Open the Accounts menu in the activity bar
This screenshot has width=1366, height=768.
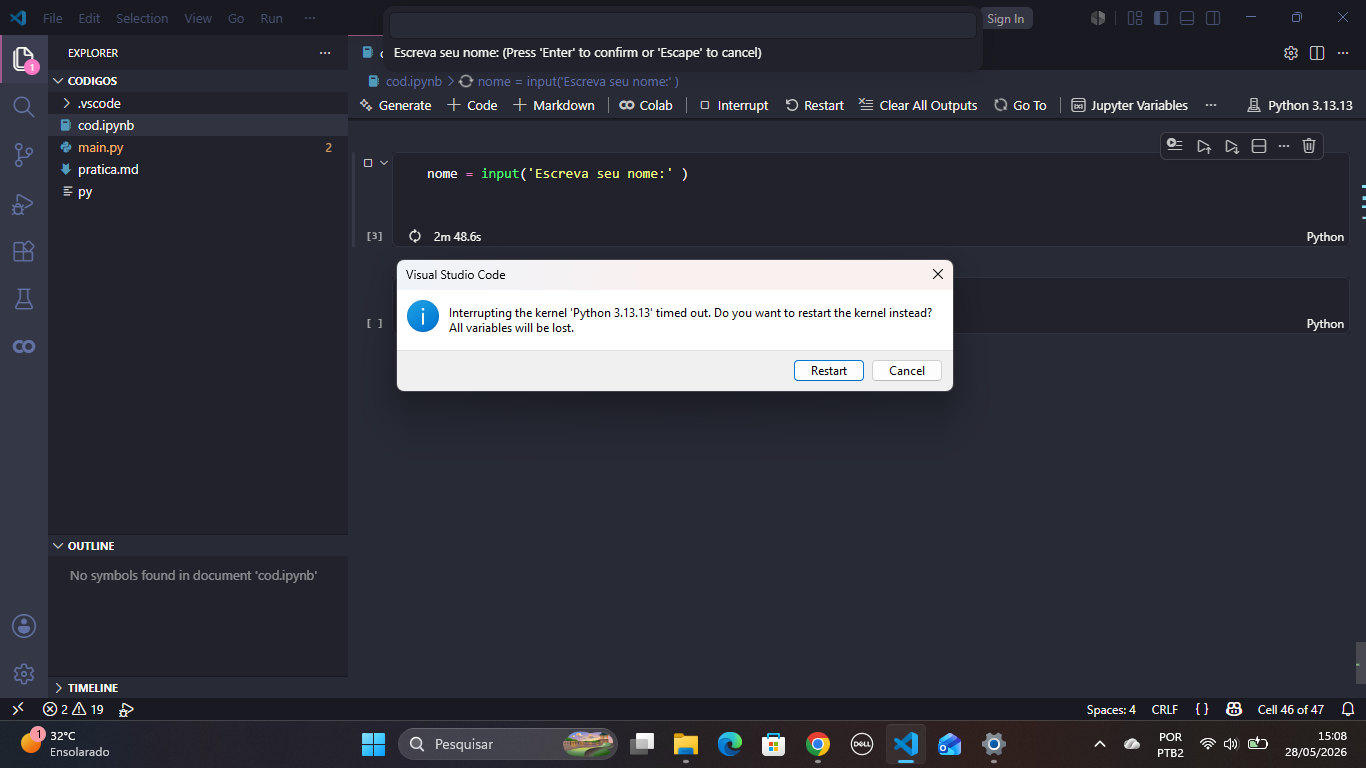point(24,626)
